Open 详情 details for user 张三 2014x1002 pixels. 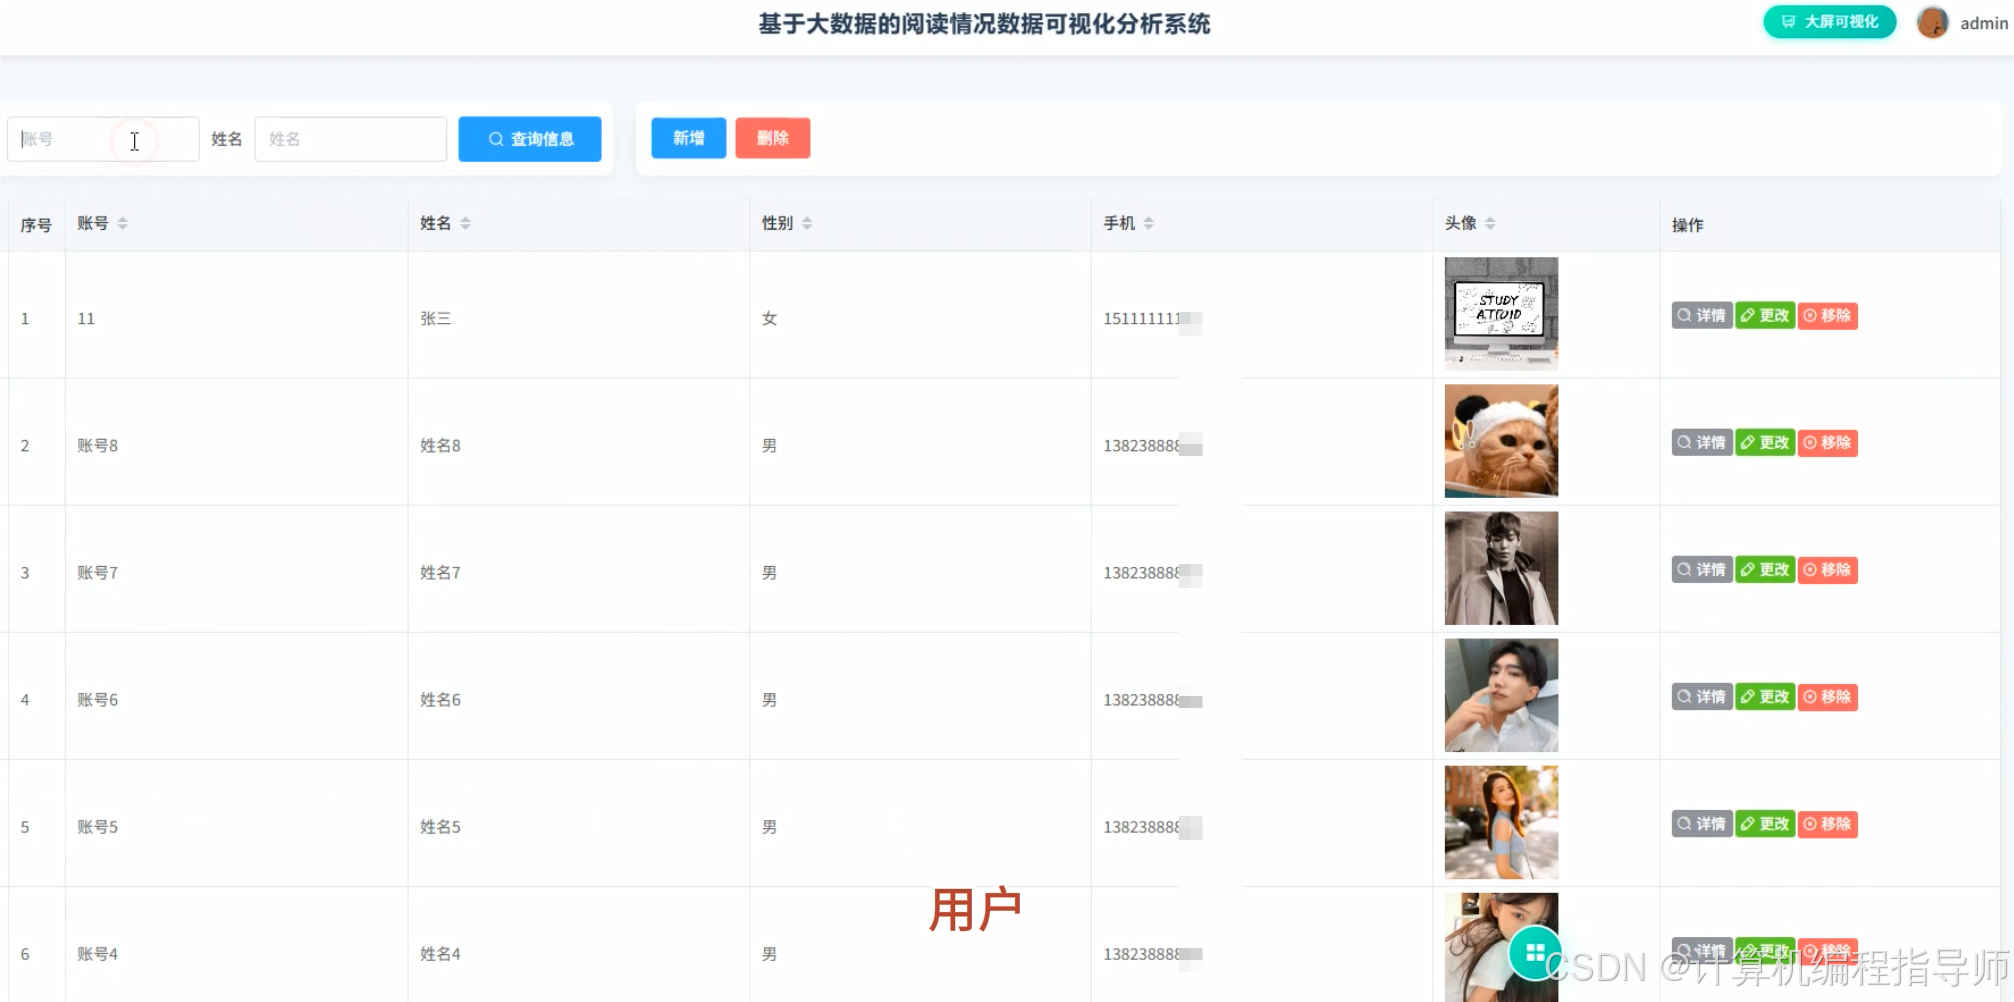[x=1701, y=315]
